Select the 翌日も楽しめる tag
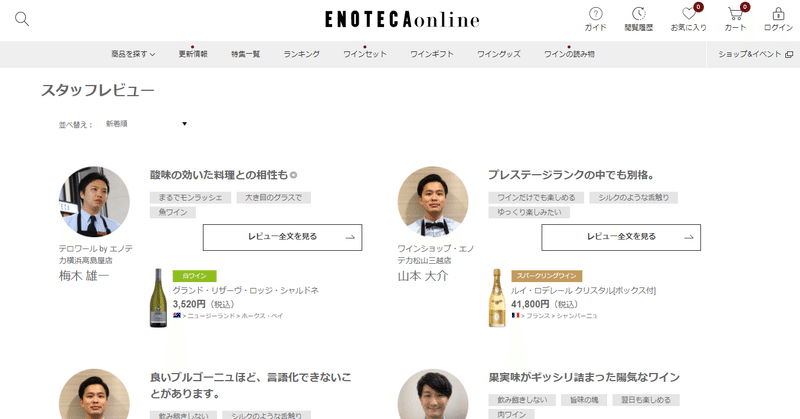The height and width of the screenshot is (419, 800). click(x=646, y=400)
